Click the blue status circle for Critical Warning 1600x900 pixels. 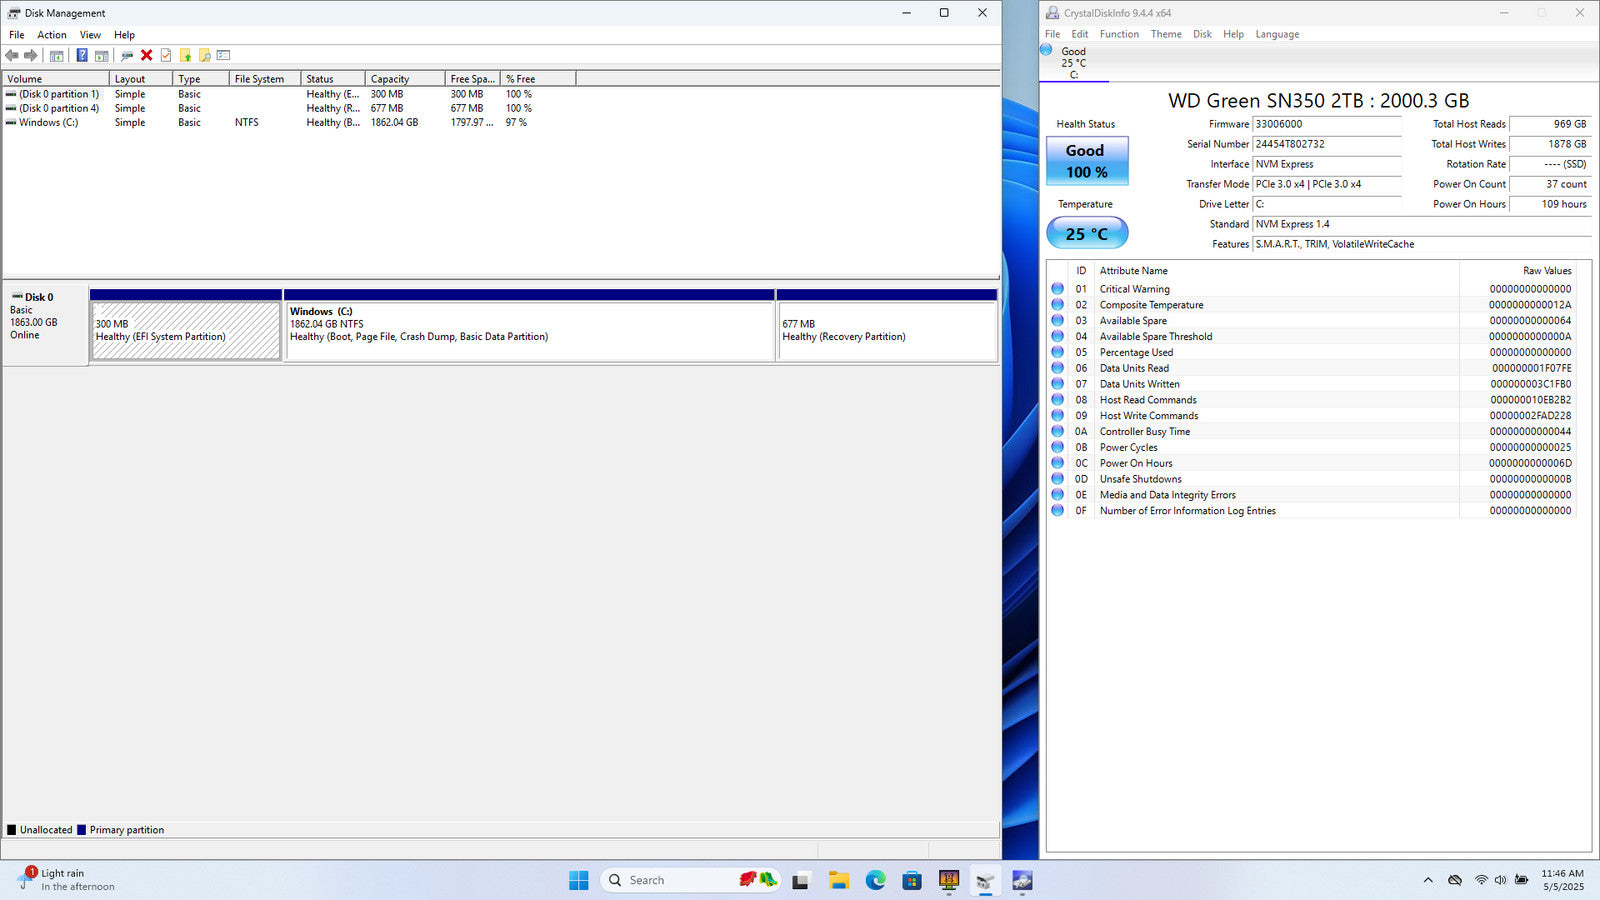[x=1057, y=289]
